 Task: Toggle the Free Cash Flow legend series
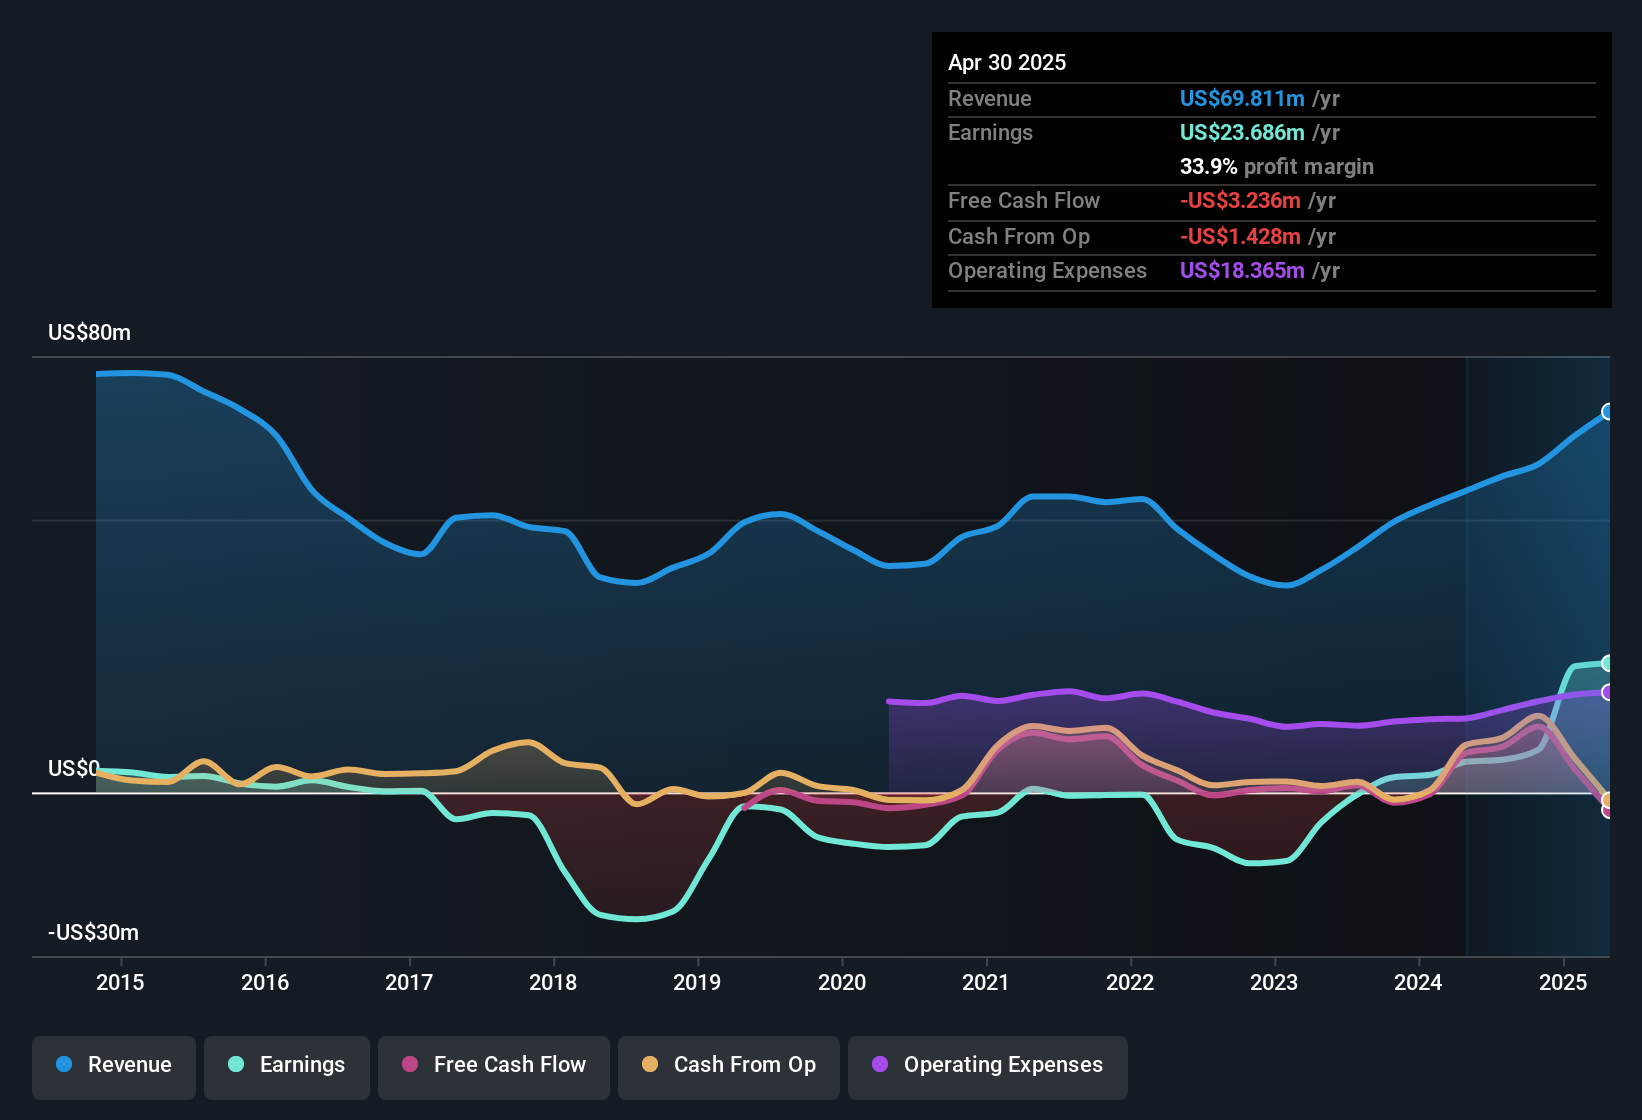tap(494, 1065)
